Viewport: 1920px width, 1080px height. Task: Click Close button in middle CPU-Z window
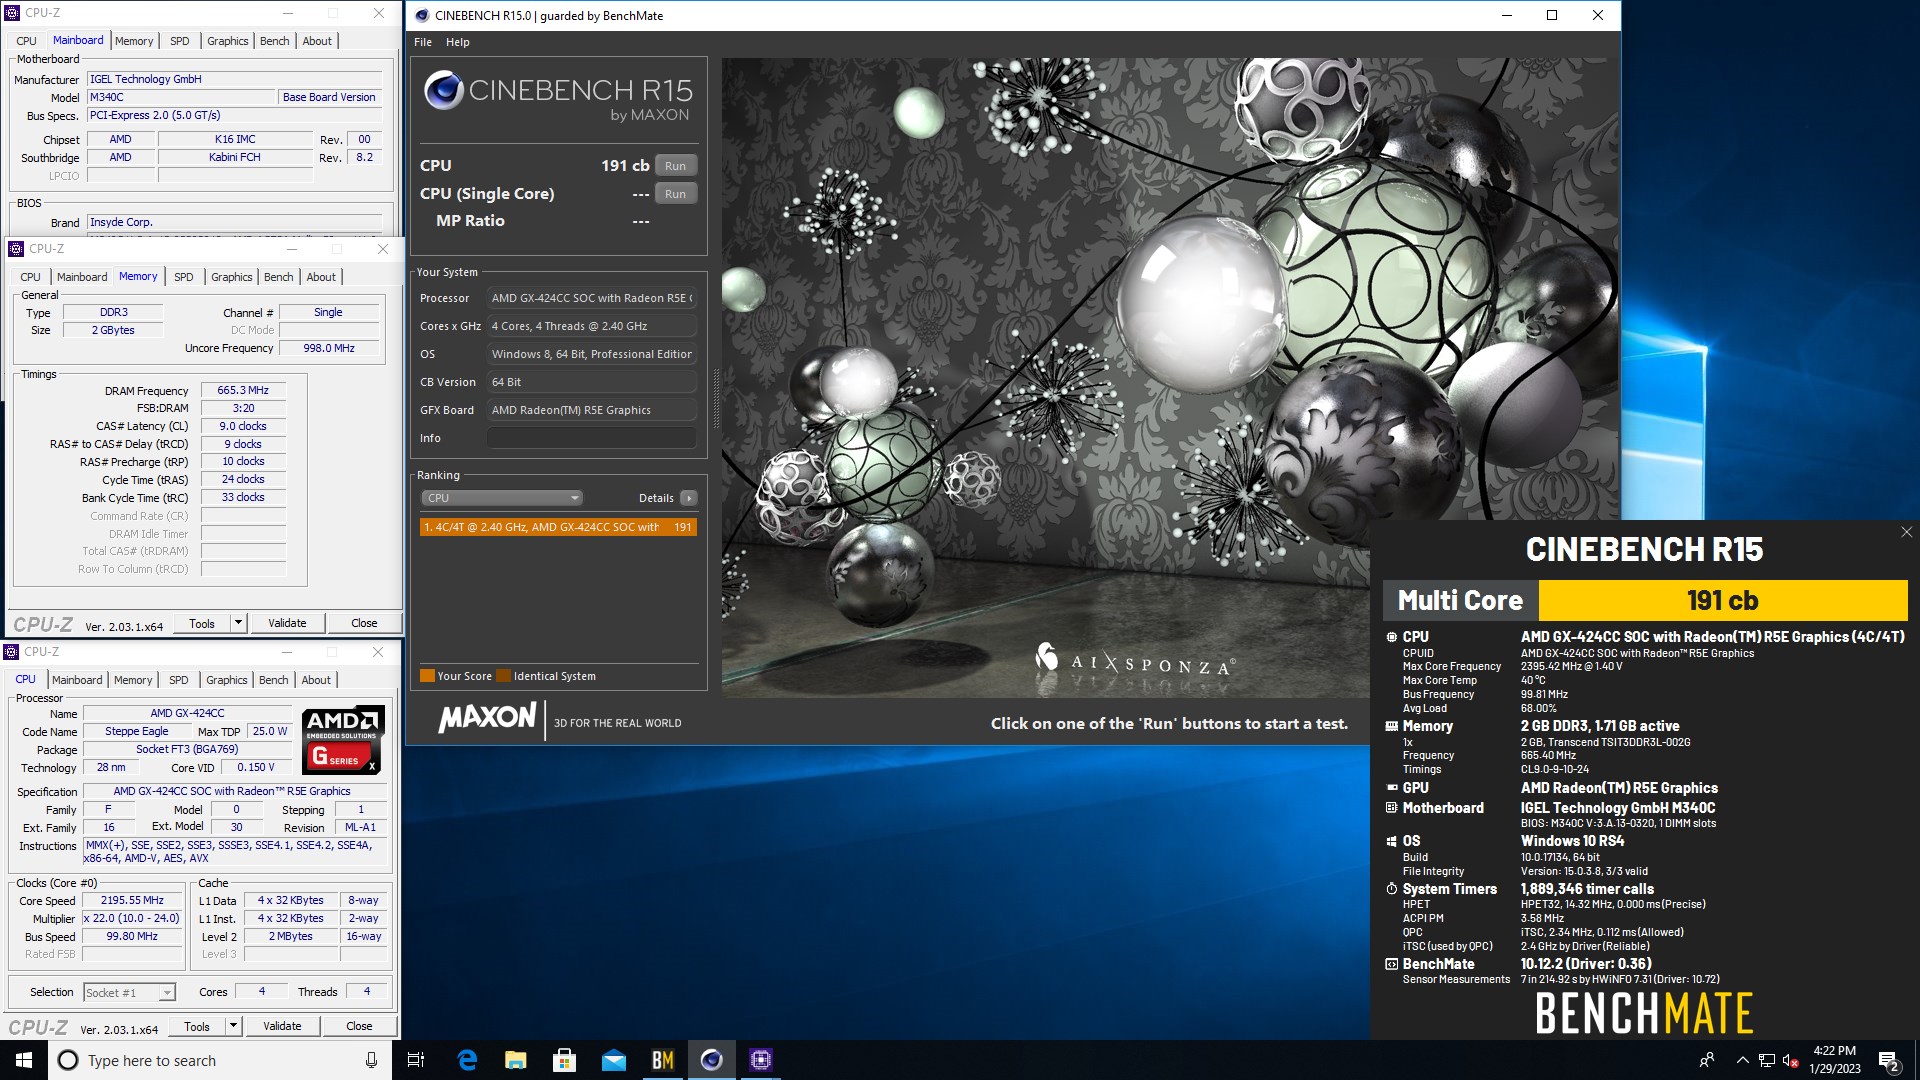pos(364,623)
